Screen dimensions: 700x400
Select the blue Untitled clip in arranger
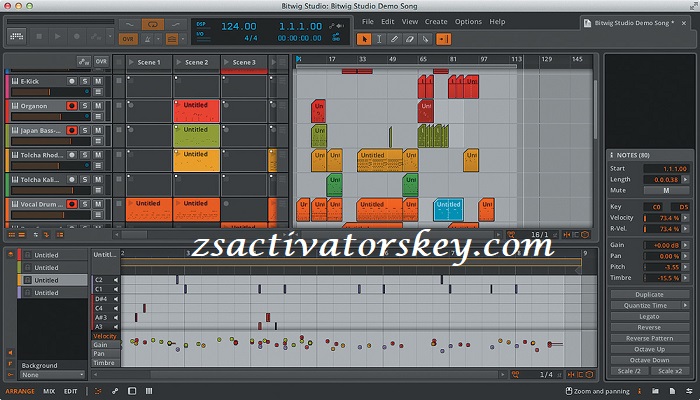pyautogui.click(x=448, y=210)
